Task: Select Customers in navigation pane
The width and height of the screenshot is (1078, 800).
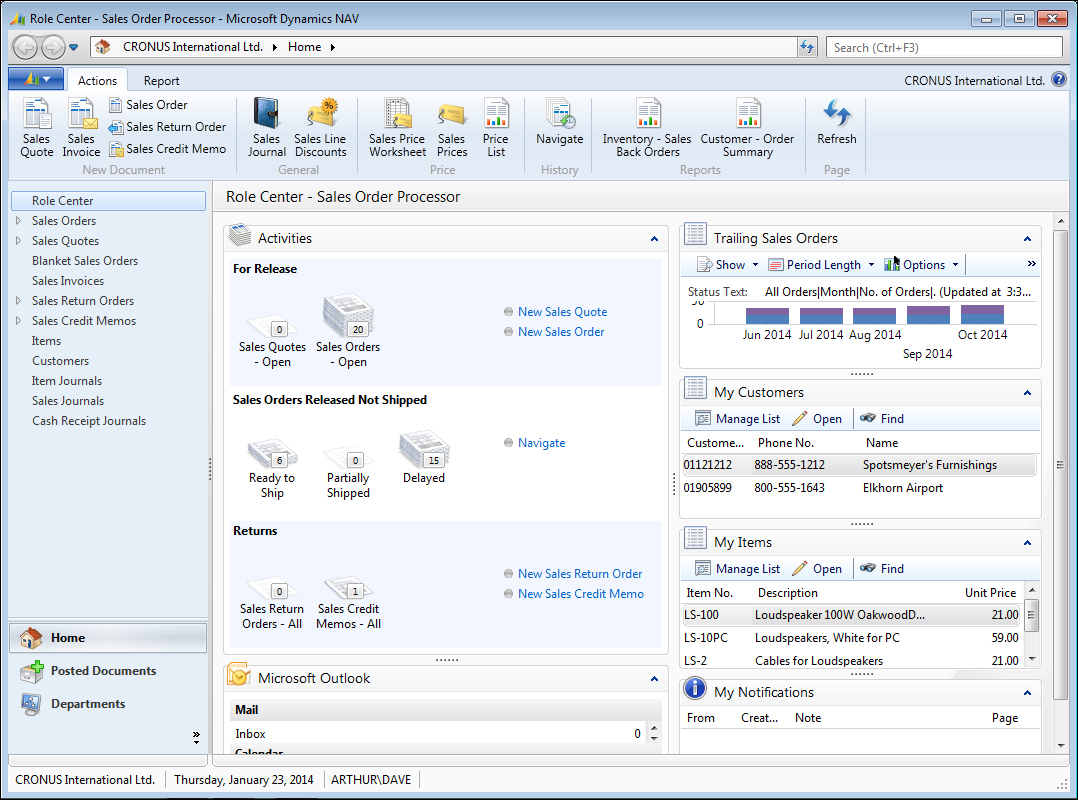Action: point(60,361)
